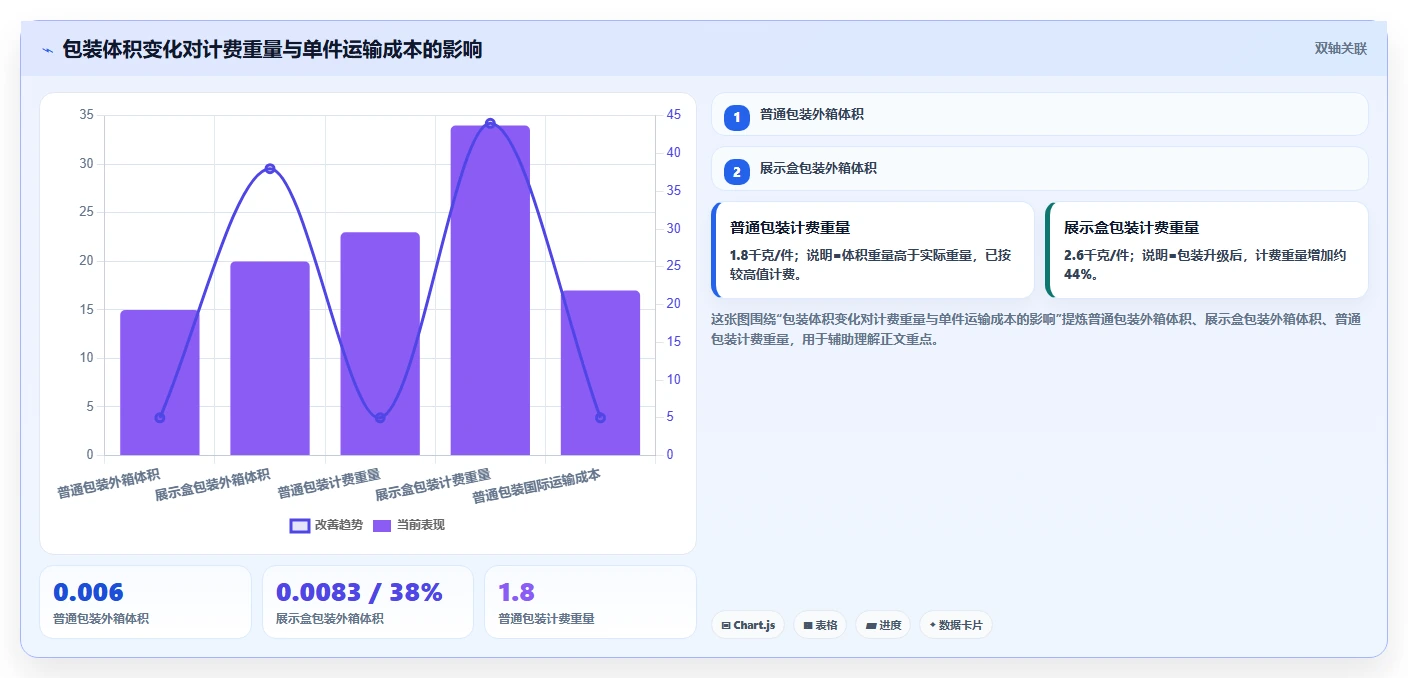Click right axis value 45
Image resolution: width=1408 pixels, height=678 pixels.
(674, 115)
